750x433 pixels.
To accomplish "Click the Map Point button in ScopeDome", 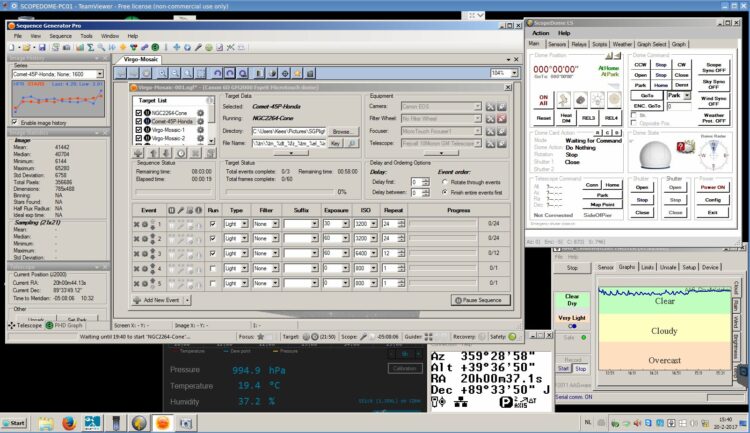I will coord(602,204).
